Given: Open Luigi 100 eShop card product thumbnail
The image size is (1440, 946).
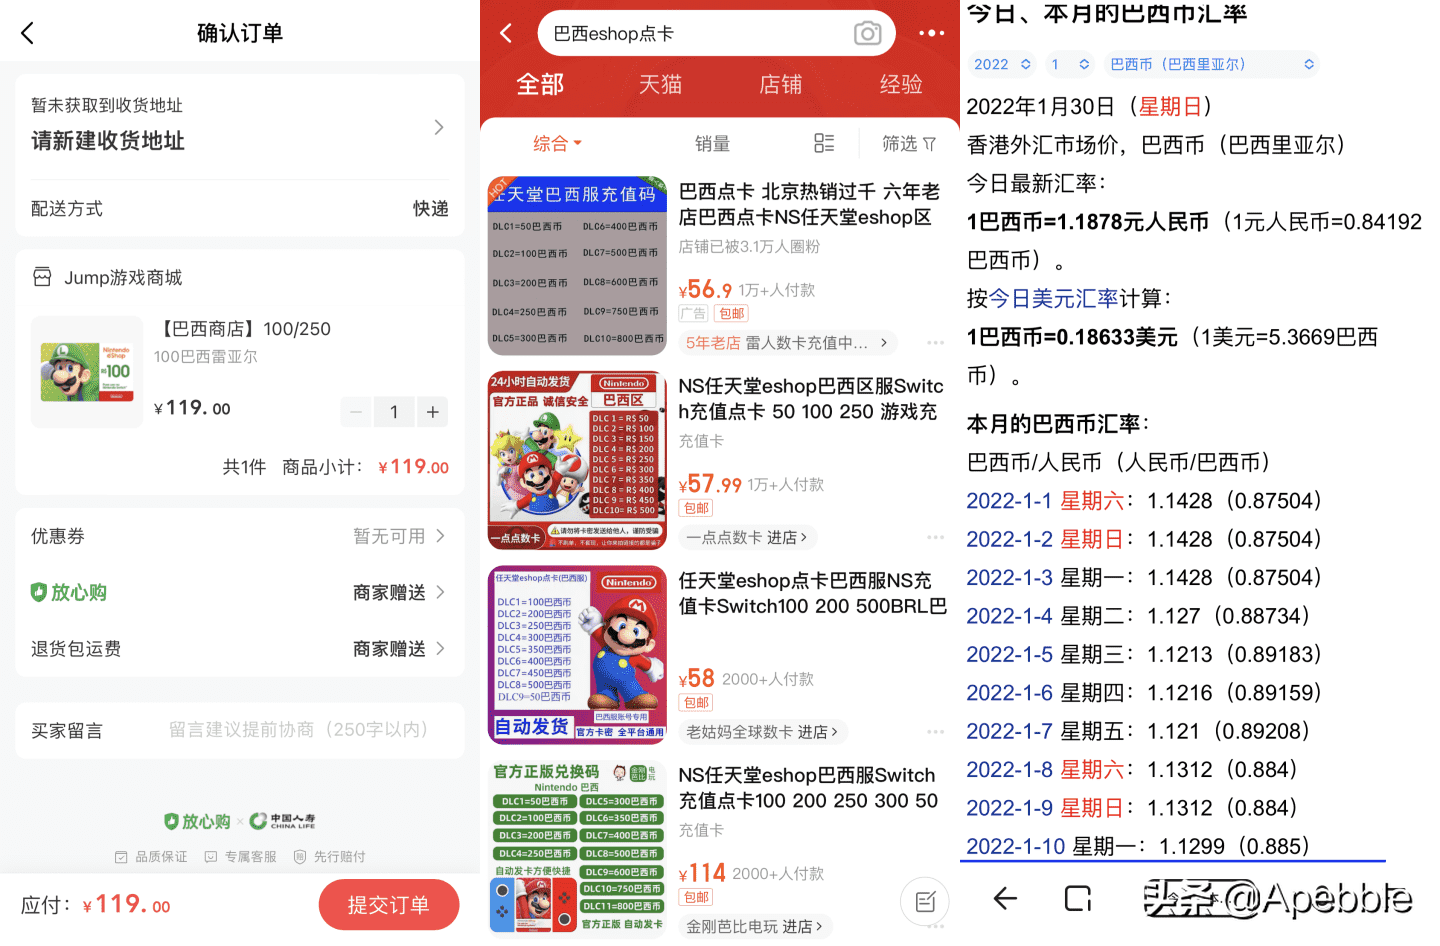Looking at the screenshot, I should [87, 371].
